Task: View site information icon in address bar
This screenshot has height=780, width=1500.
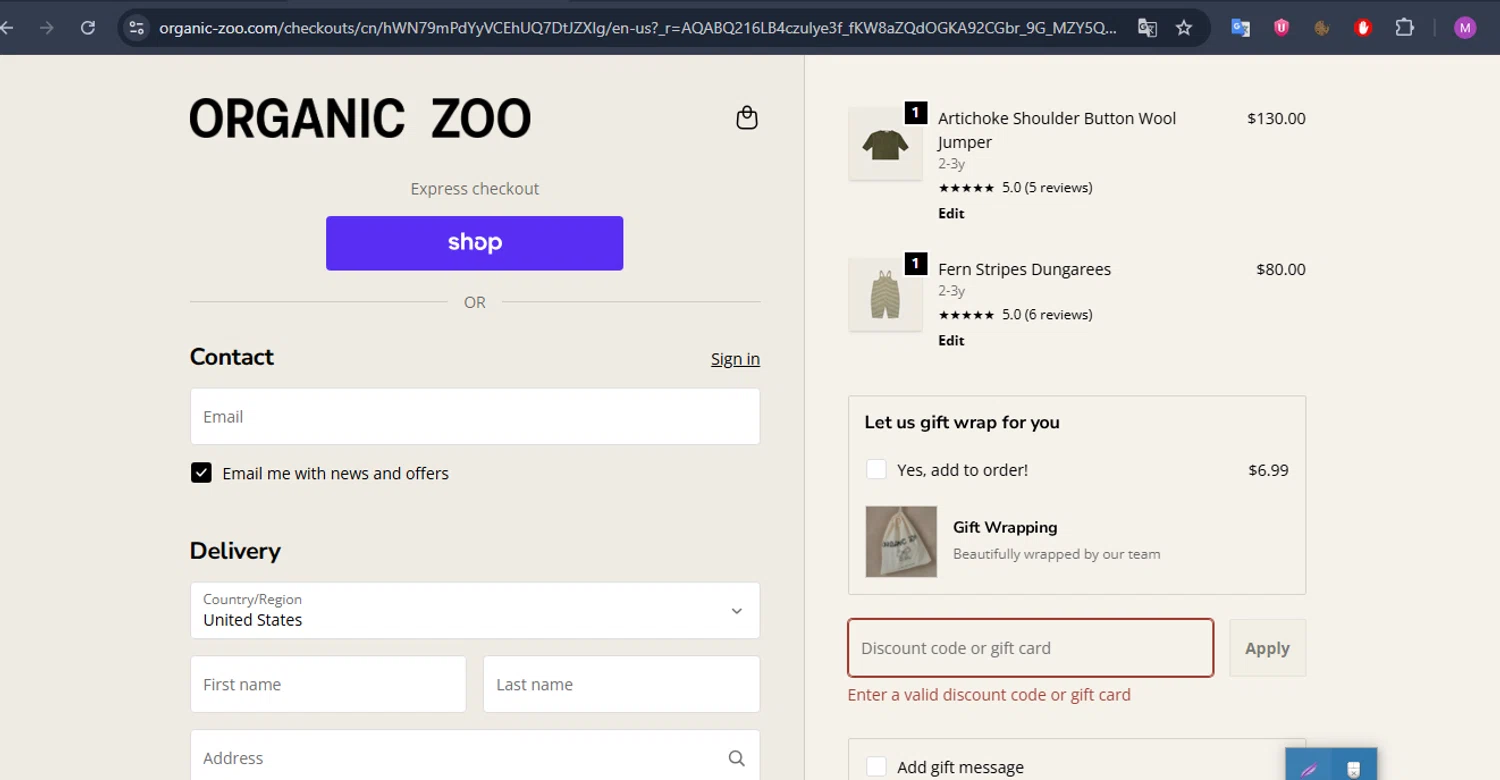Action: click(137, 28)
